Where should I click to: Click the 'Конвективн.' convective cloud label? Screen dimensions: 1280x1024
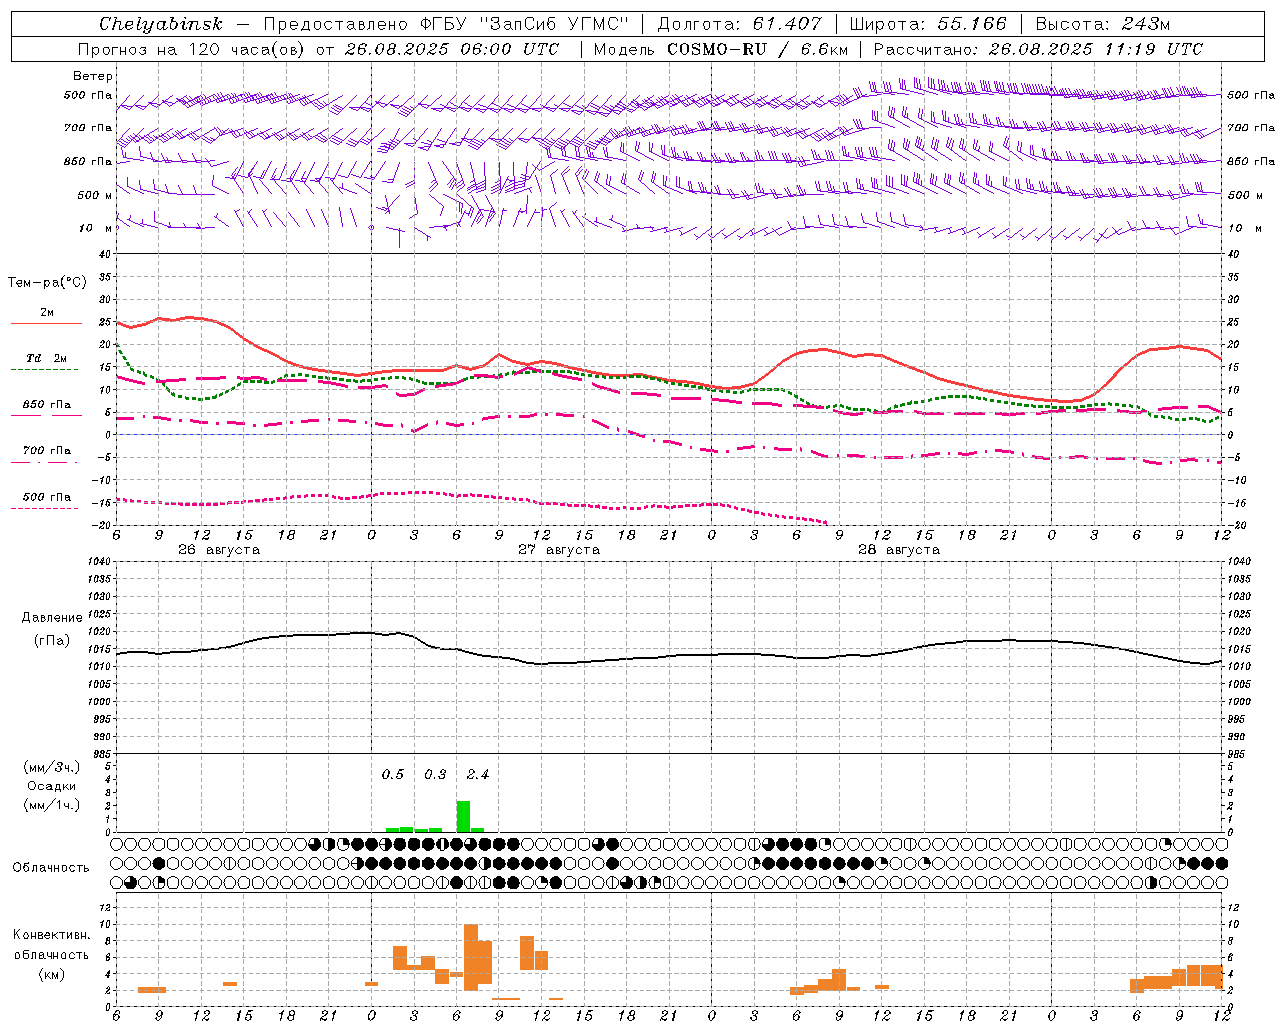(51, 935)
